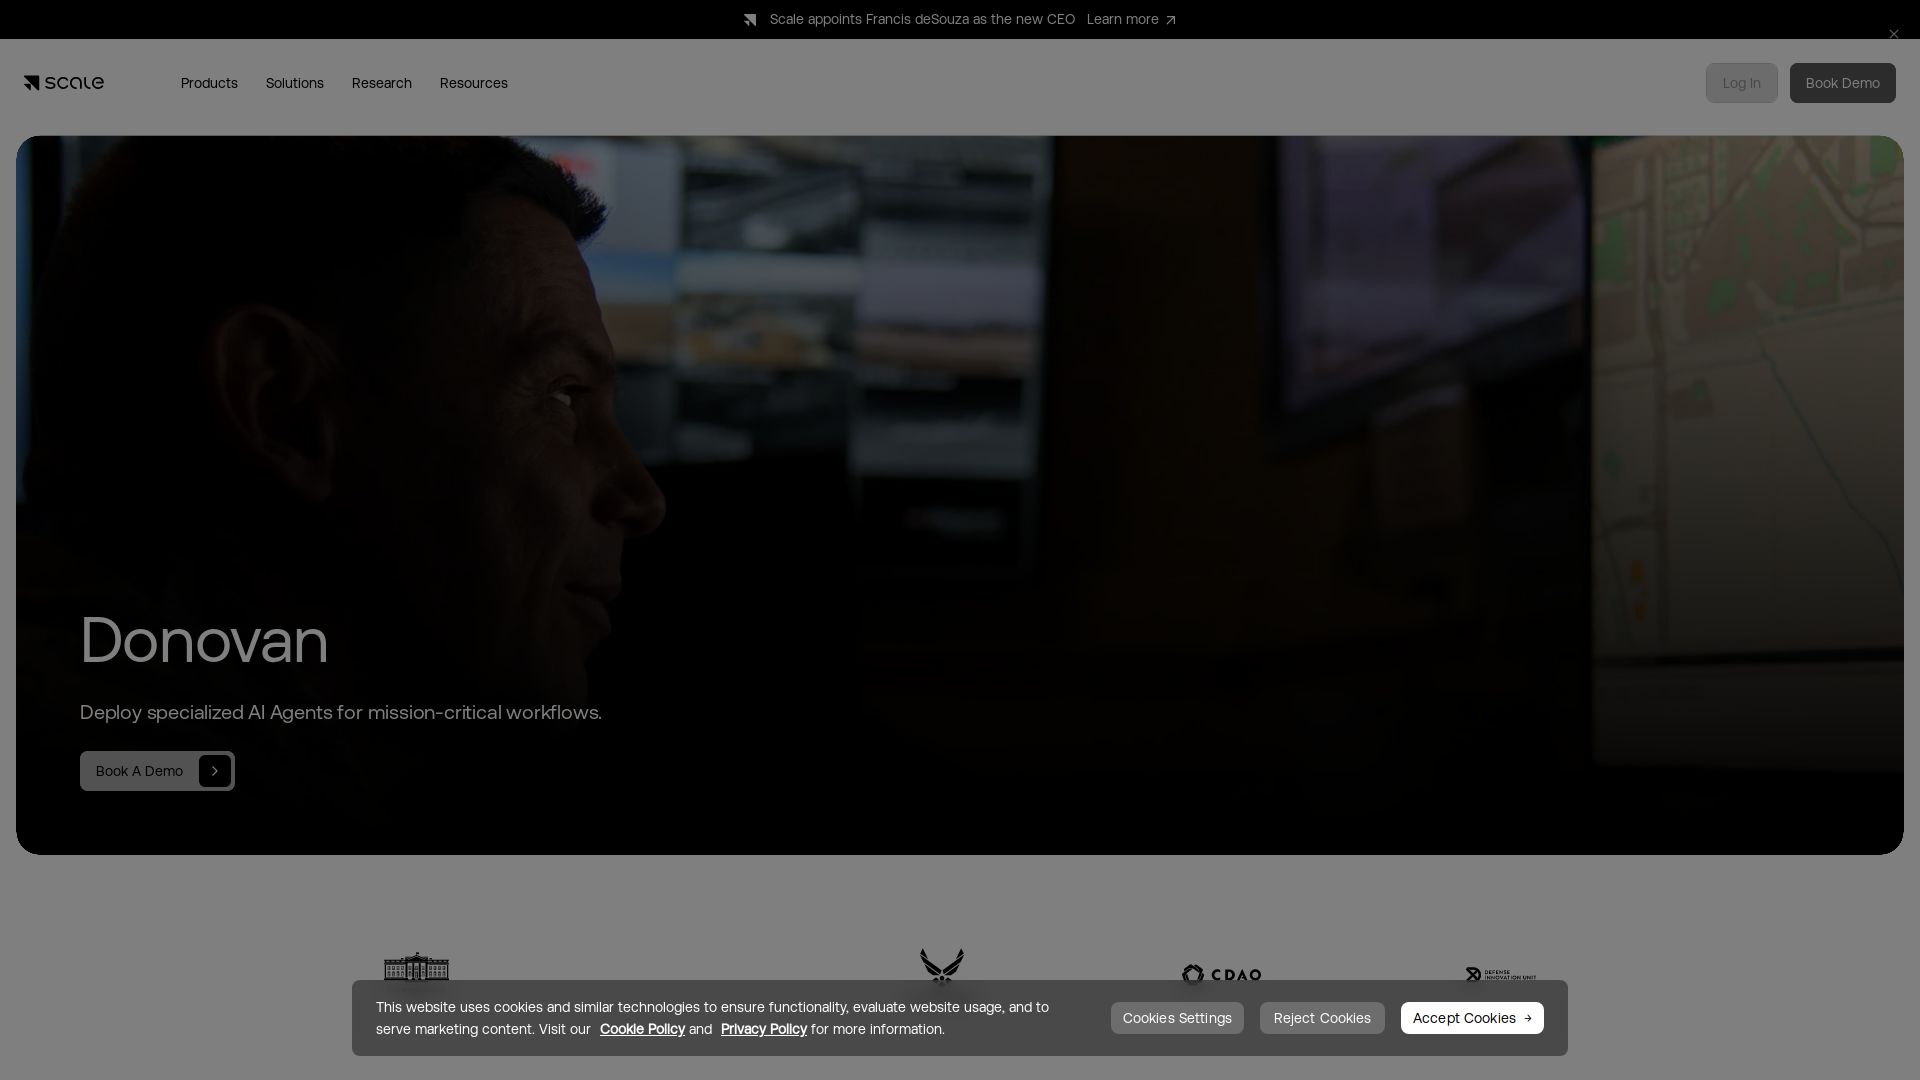Open Cookies Settings

click(1177, 1018)
